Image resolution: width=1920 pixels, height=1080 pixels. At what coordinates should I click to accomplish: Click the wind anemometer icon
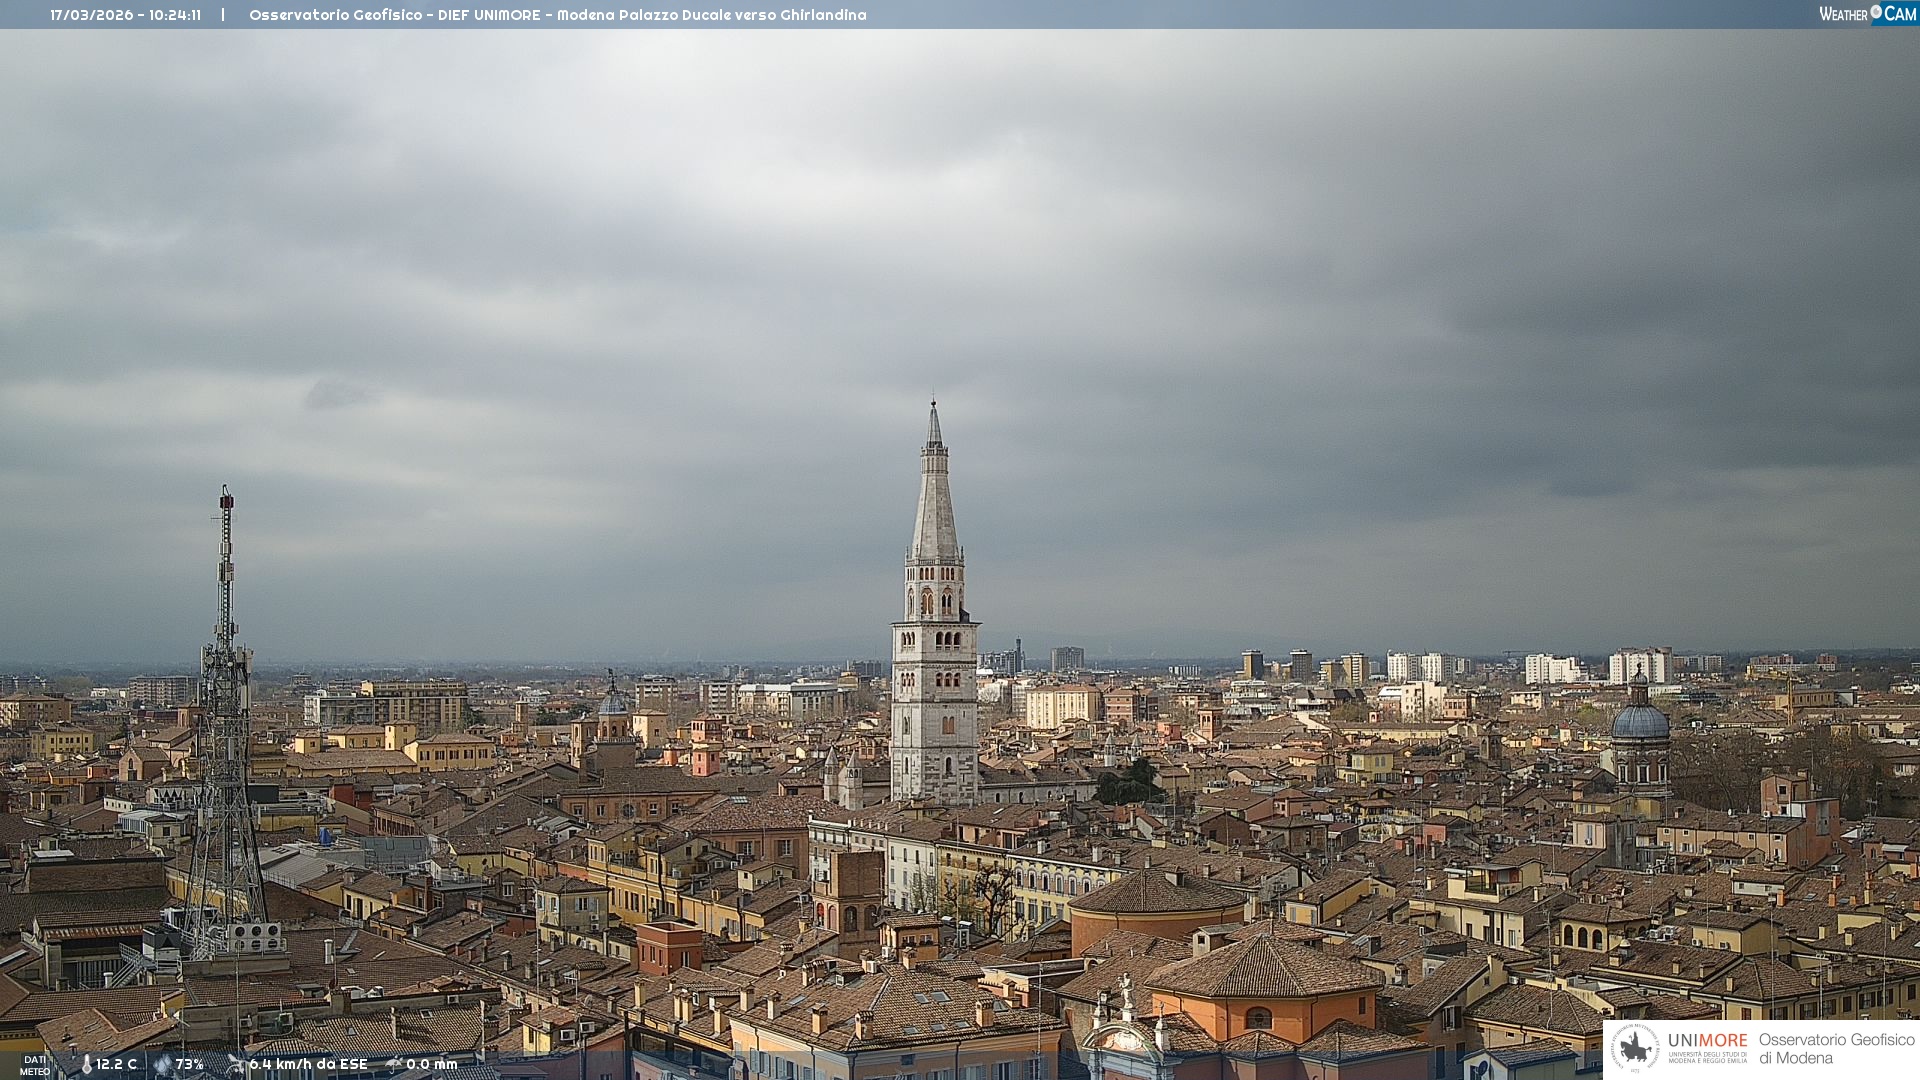click(236, 1064)
